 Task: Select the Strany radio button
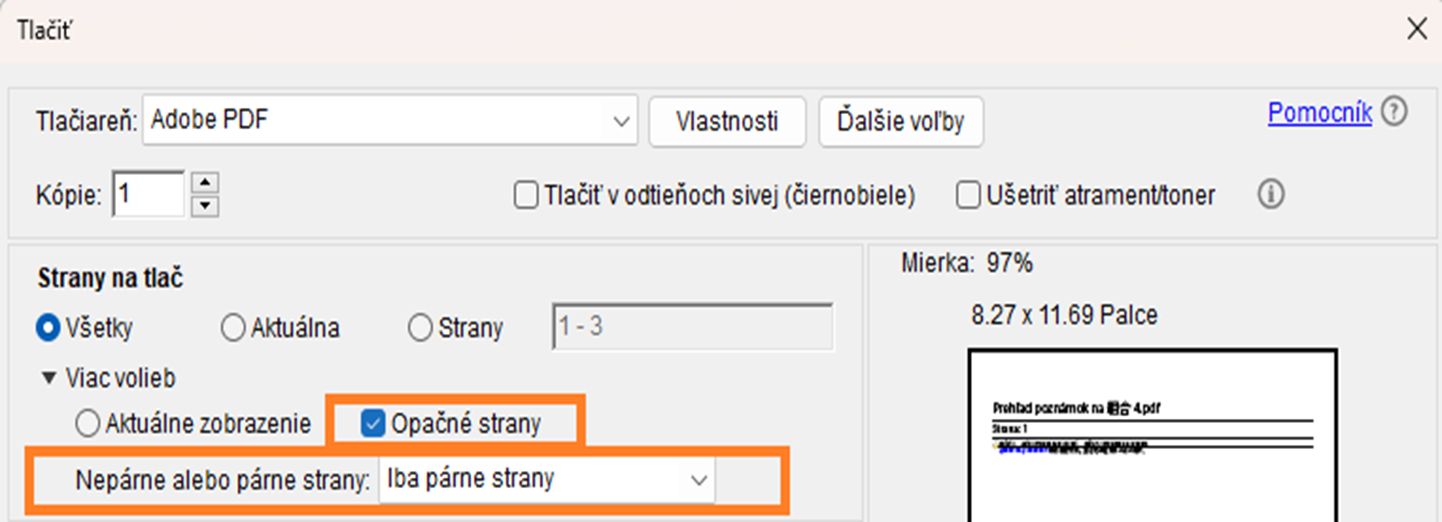[421, 328]
